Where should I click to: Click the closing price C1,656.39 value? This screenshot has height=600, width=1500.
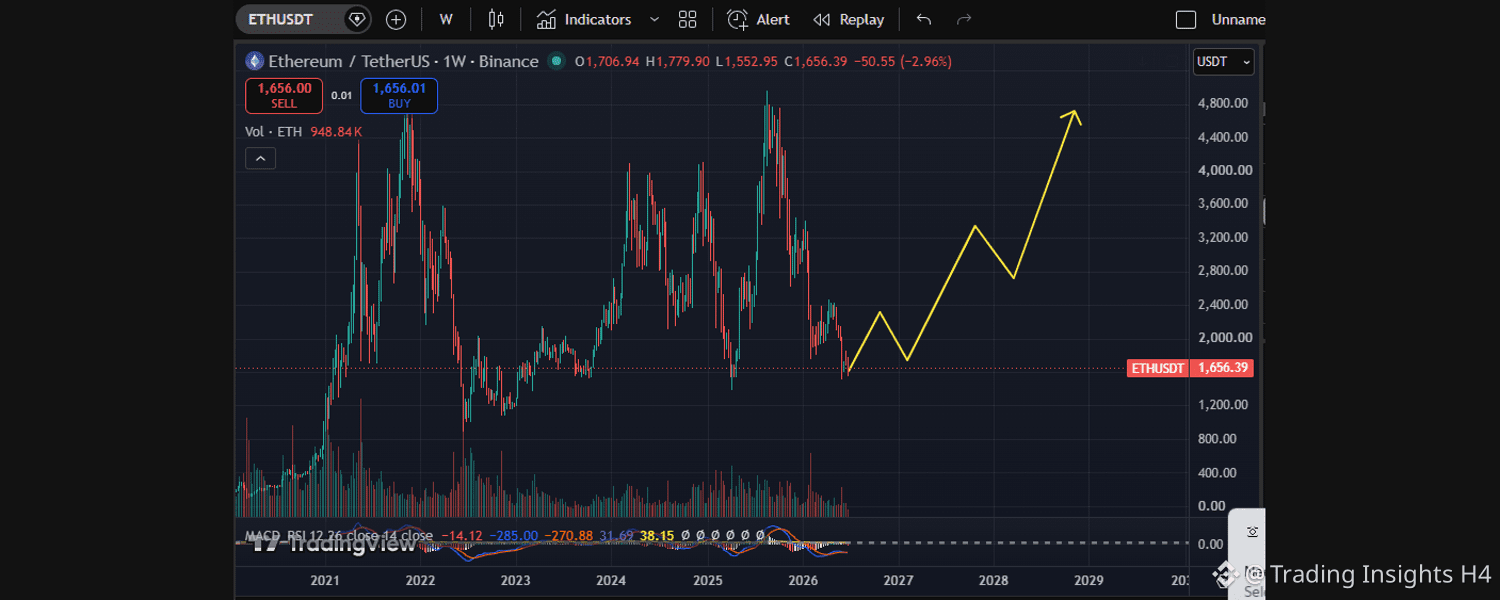[x=815, y=62]
